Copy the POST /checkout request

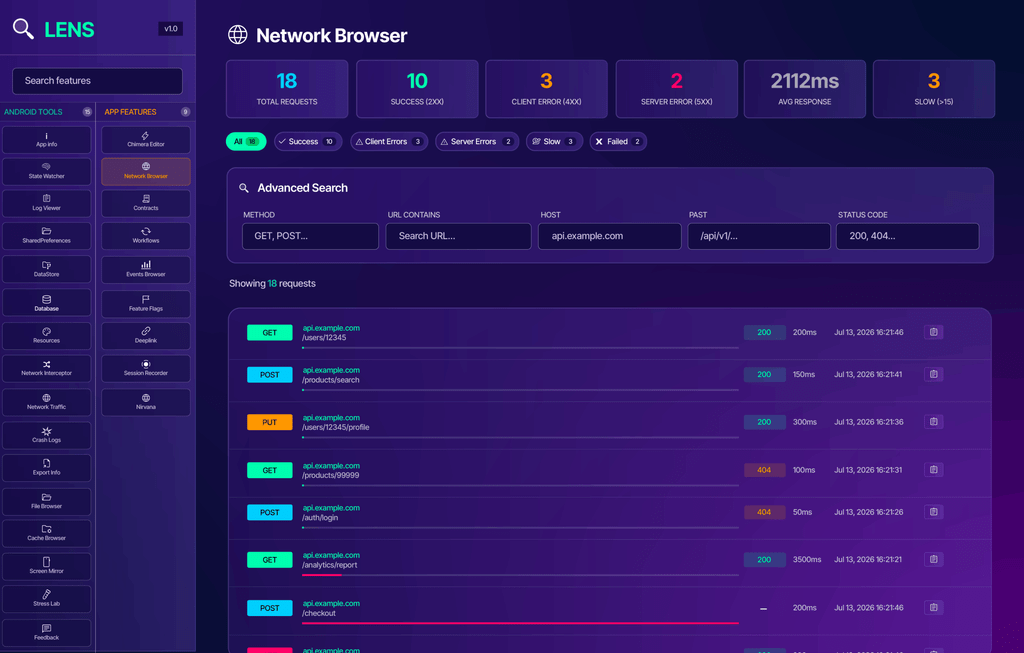[x=933, y=607]
